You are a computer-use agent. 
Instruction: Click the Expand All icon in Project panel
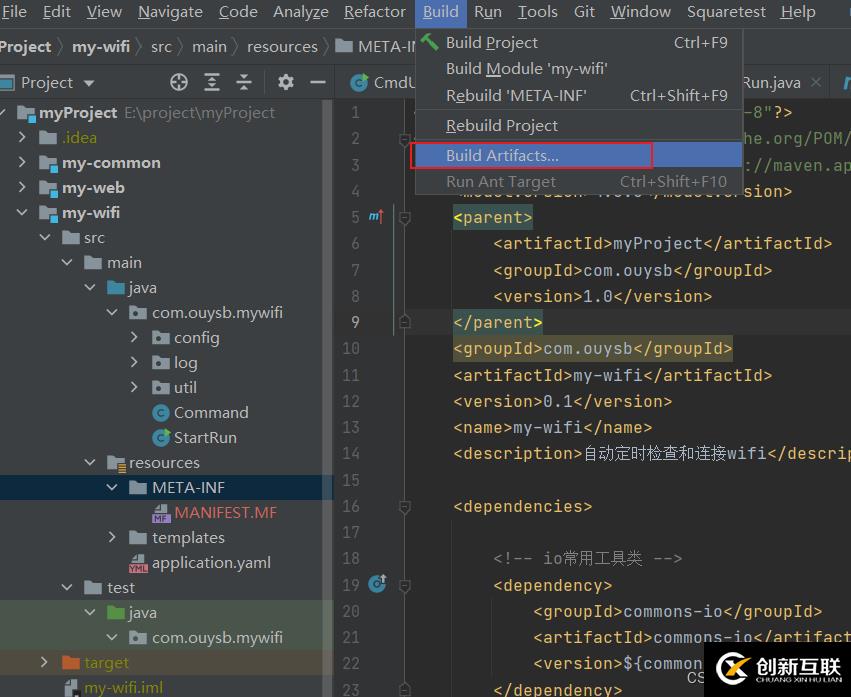tap(212, 82)
